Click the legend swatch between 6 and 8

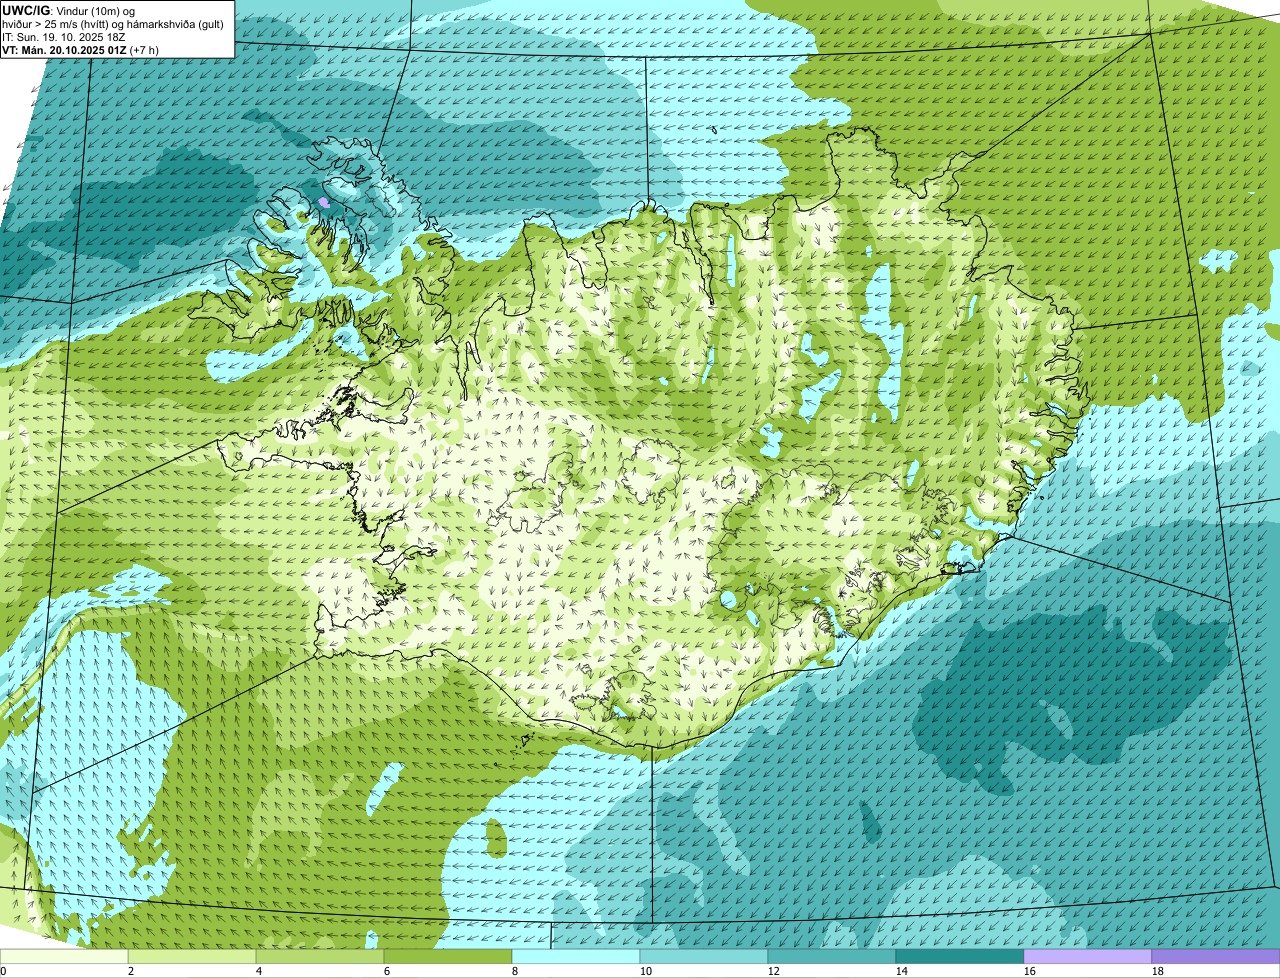coord(448,956)
